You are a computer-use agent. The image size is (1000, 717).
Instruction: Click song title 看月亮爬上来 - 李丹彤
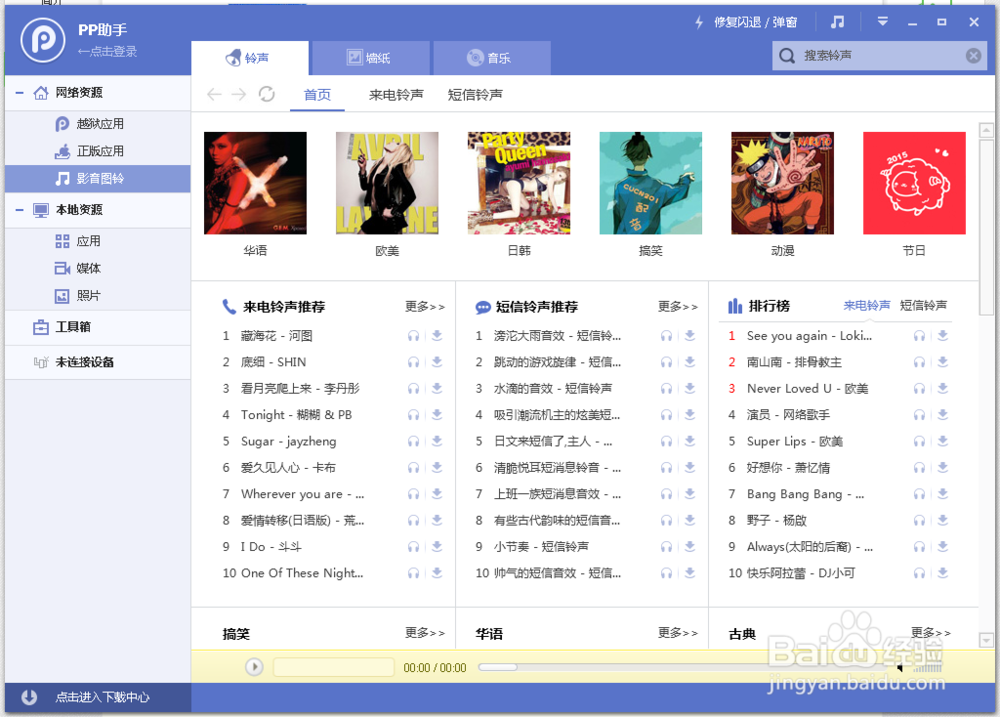coord(300,388)
